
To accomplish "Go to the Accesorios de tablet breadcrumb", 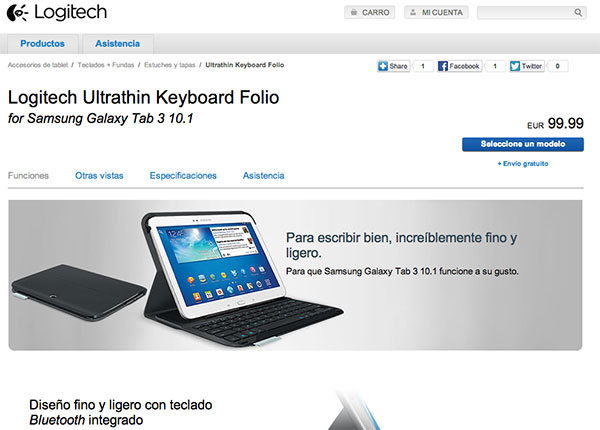I will [x=38, y=65].
